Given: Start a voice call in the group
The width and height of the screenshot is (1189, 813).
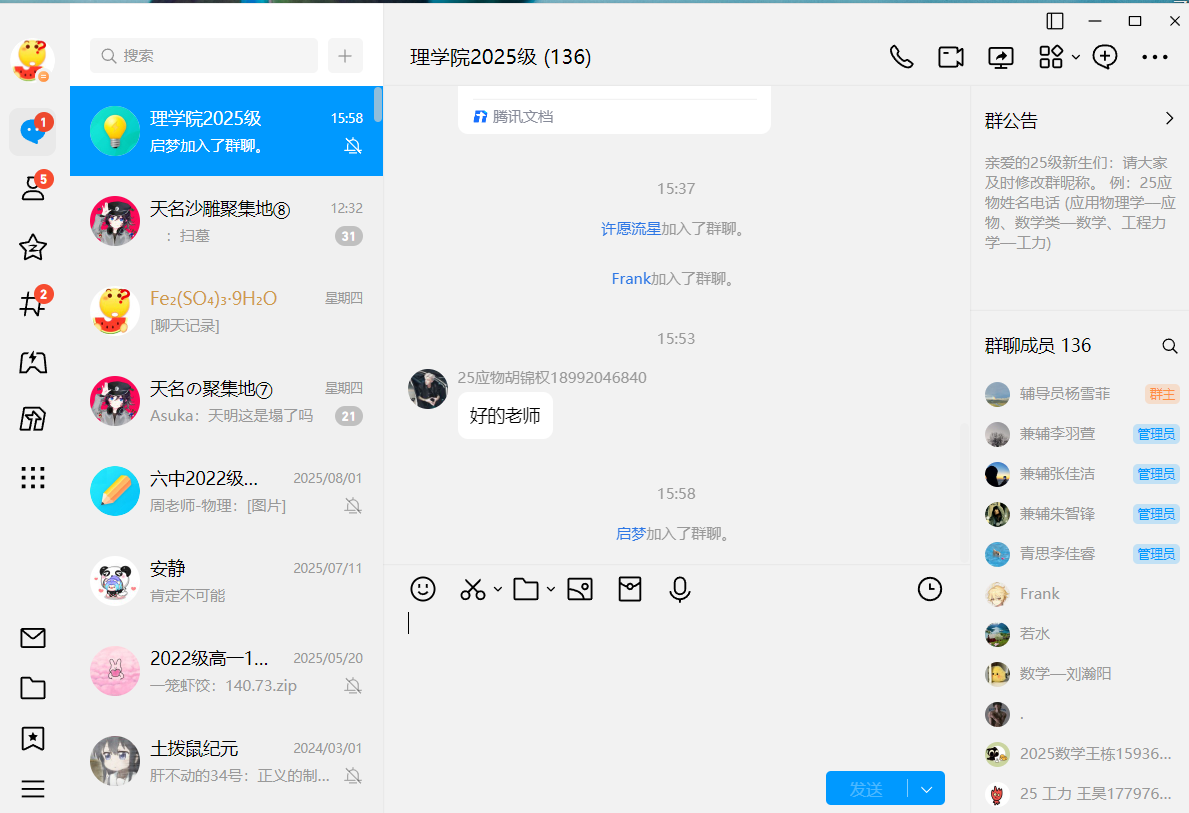Looking at the screenshot, I should coord(901,57).
